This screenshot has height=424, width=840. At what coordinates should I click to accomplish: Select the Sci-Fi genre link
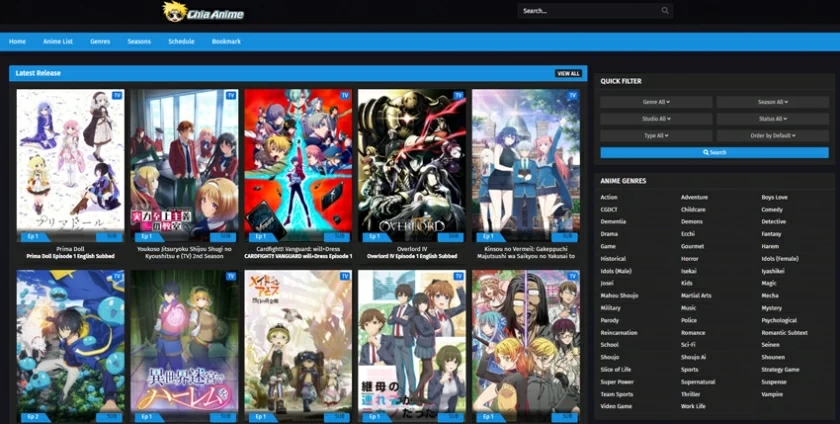coord(688,345)
